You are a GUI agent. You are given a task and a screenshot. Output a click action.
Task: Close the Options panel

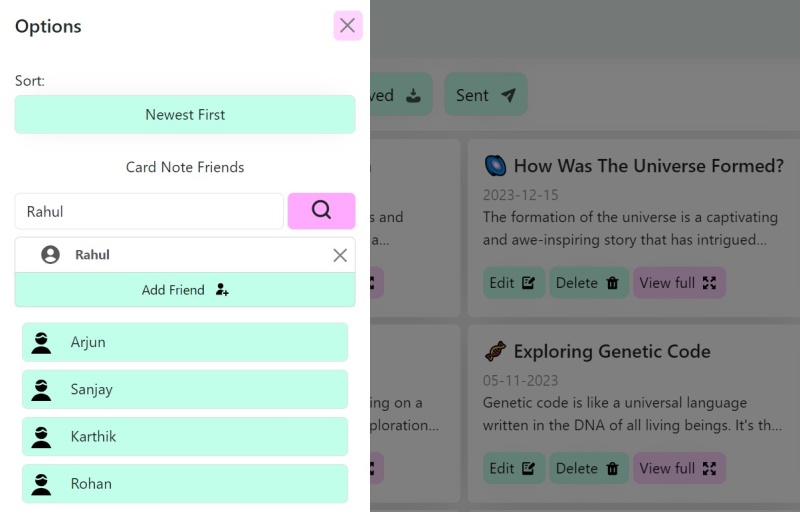pos(347,26)
